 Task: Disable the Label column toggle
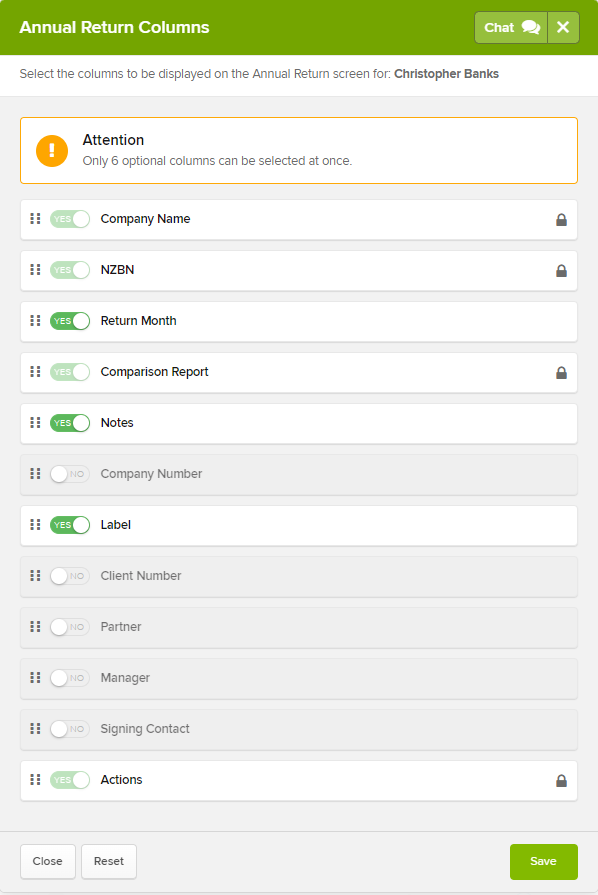70,525
